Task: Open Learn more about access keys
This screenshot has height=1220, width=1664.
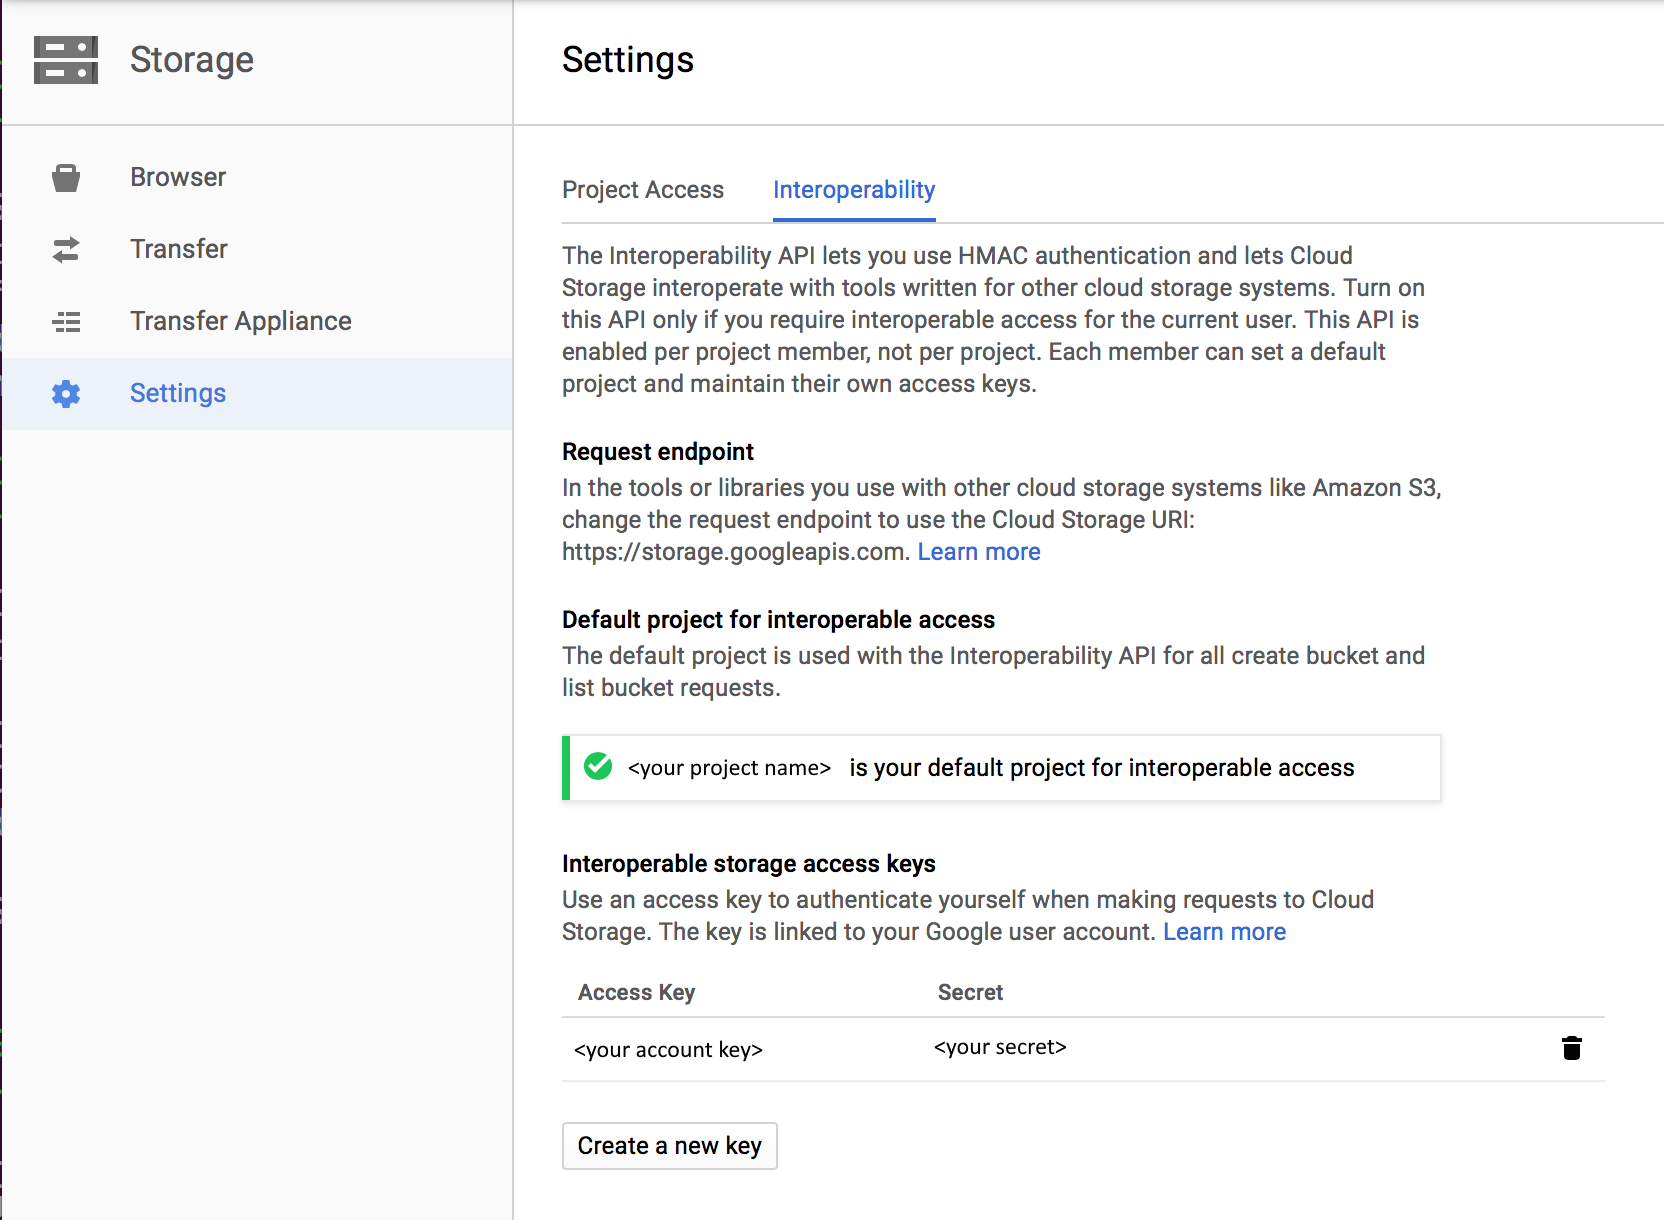Action: click(1224, 931)
